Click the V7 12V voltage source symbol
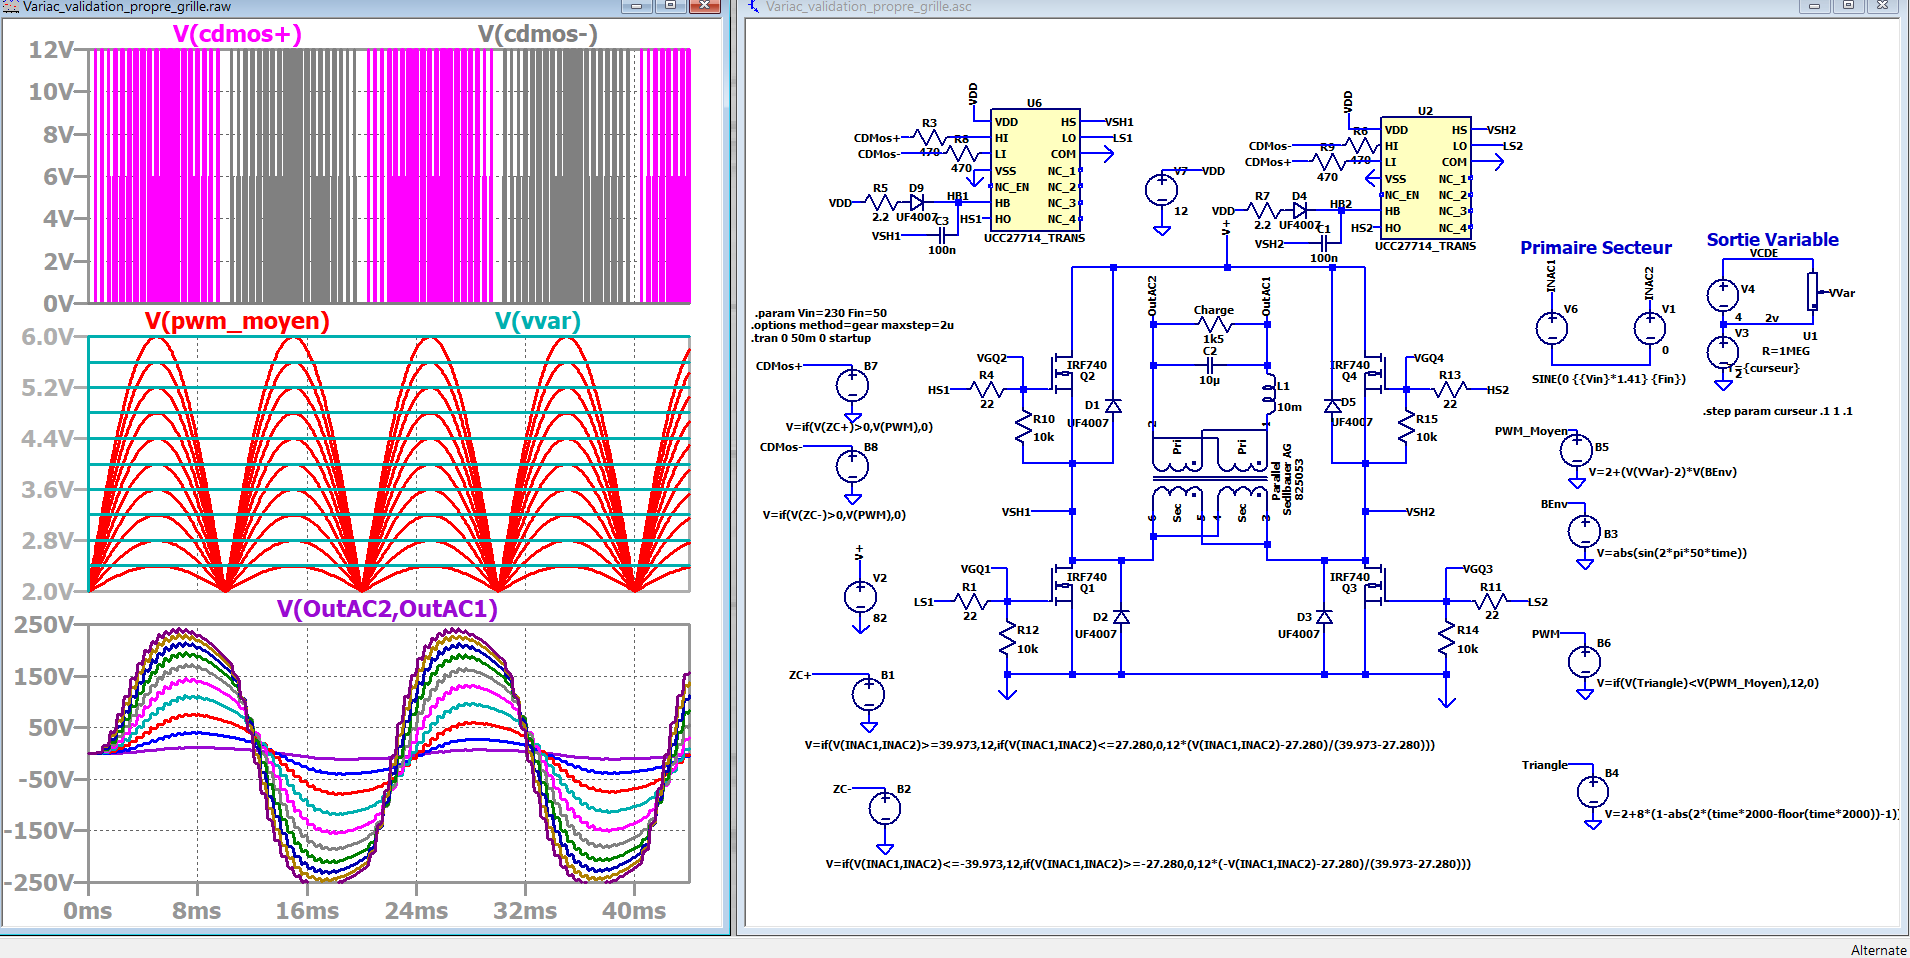 pyautogui.click(x=1161, y=190)
